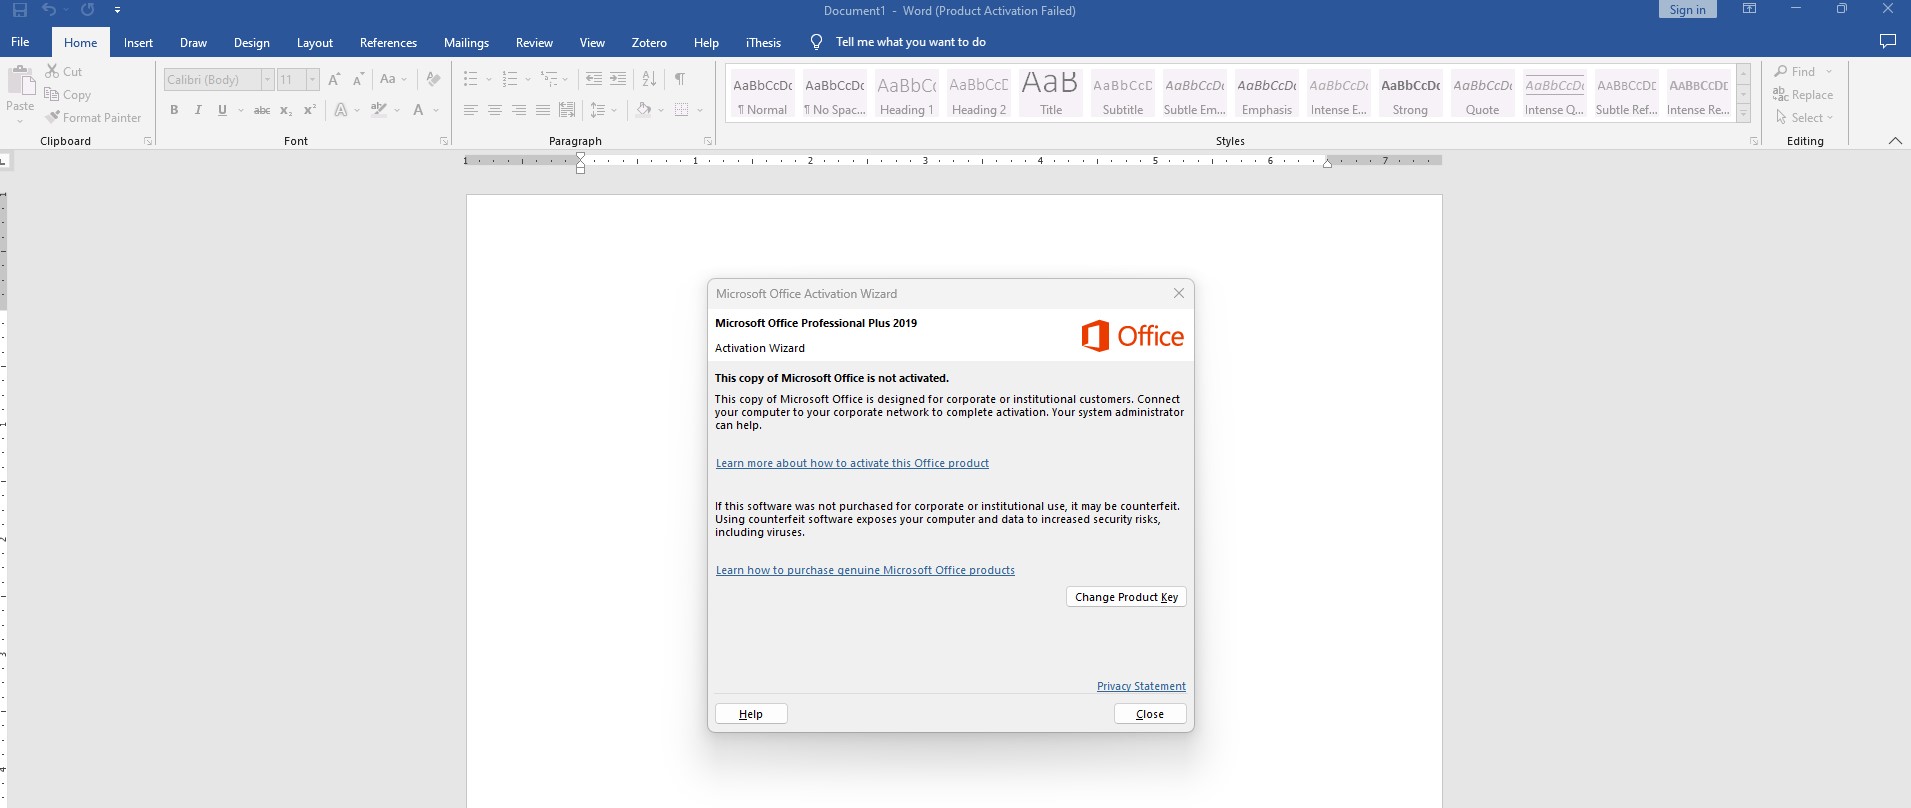Open the font size dropdown arrow
The height and width of the screenshot is (808, 1911).
click(x=312, y=79)
